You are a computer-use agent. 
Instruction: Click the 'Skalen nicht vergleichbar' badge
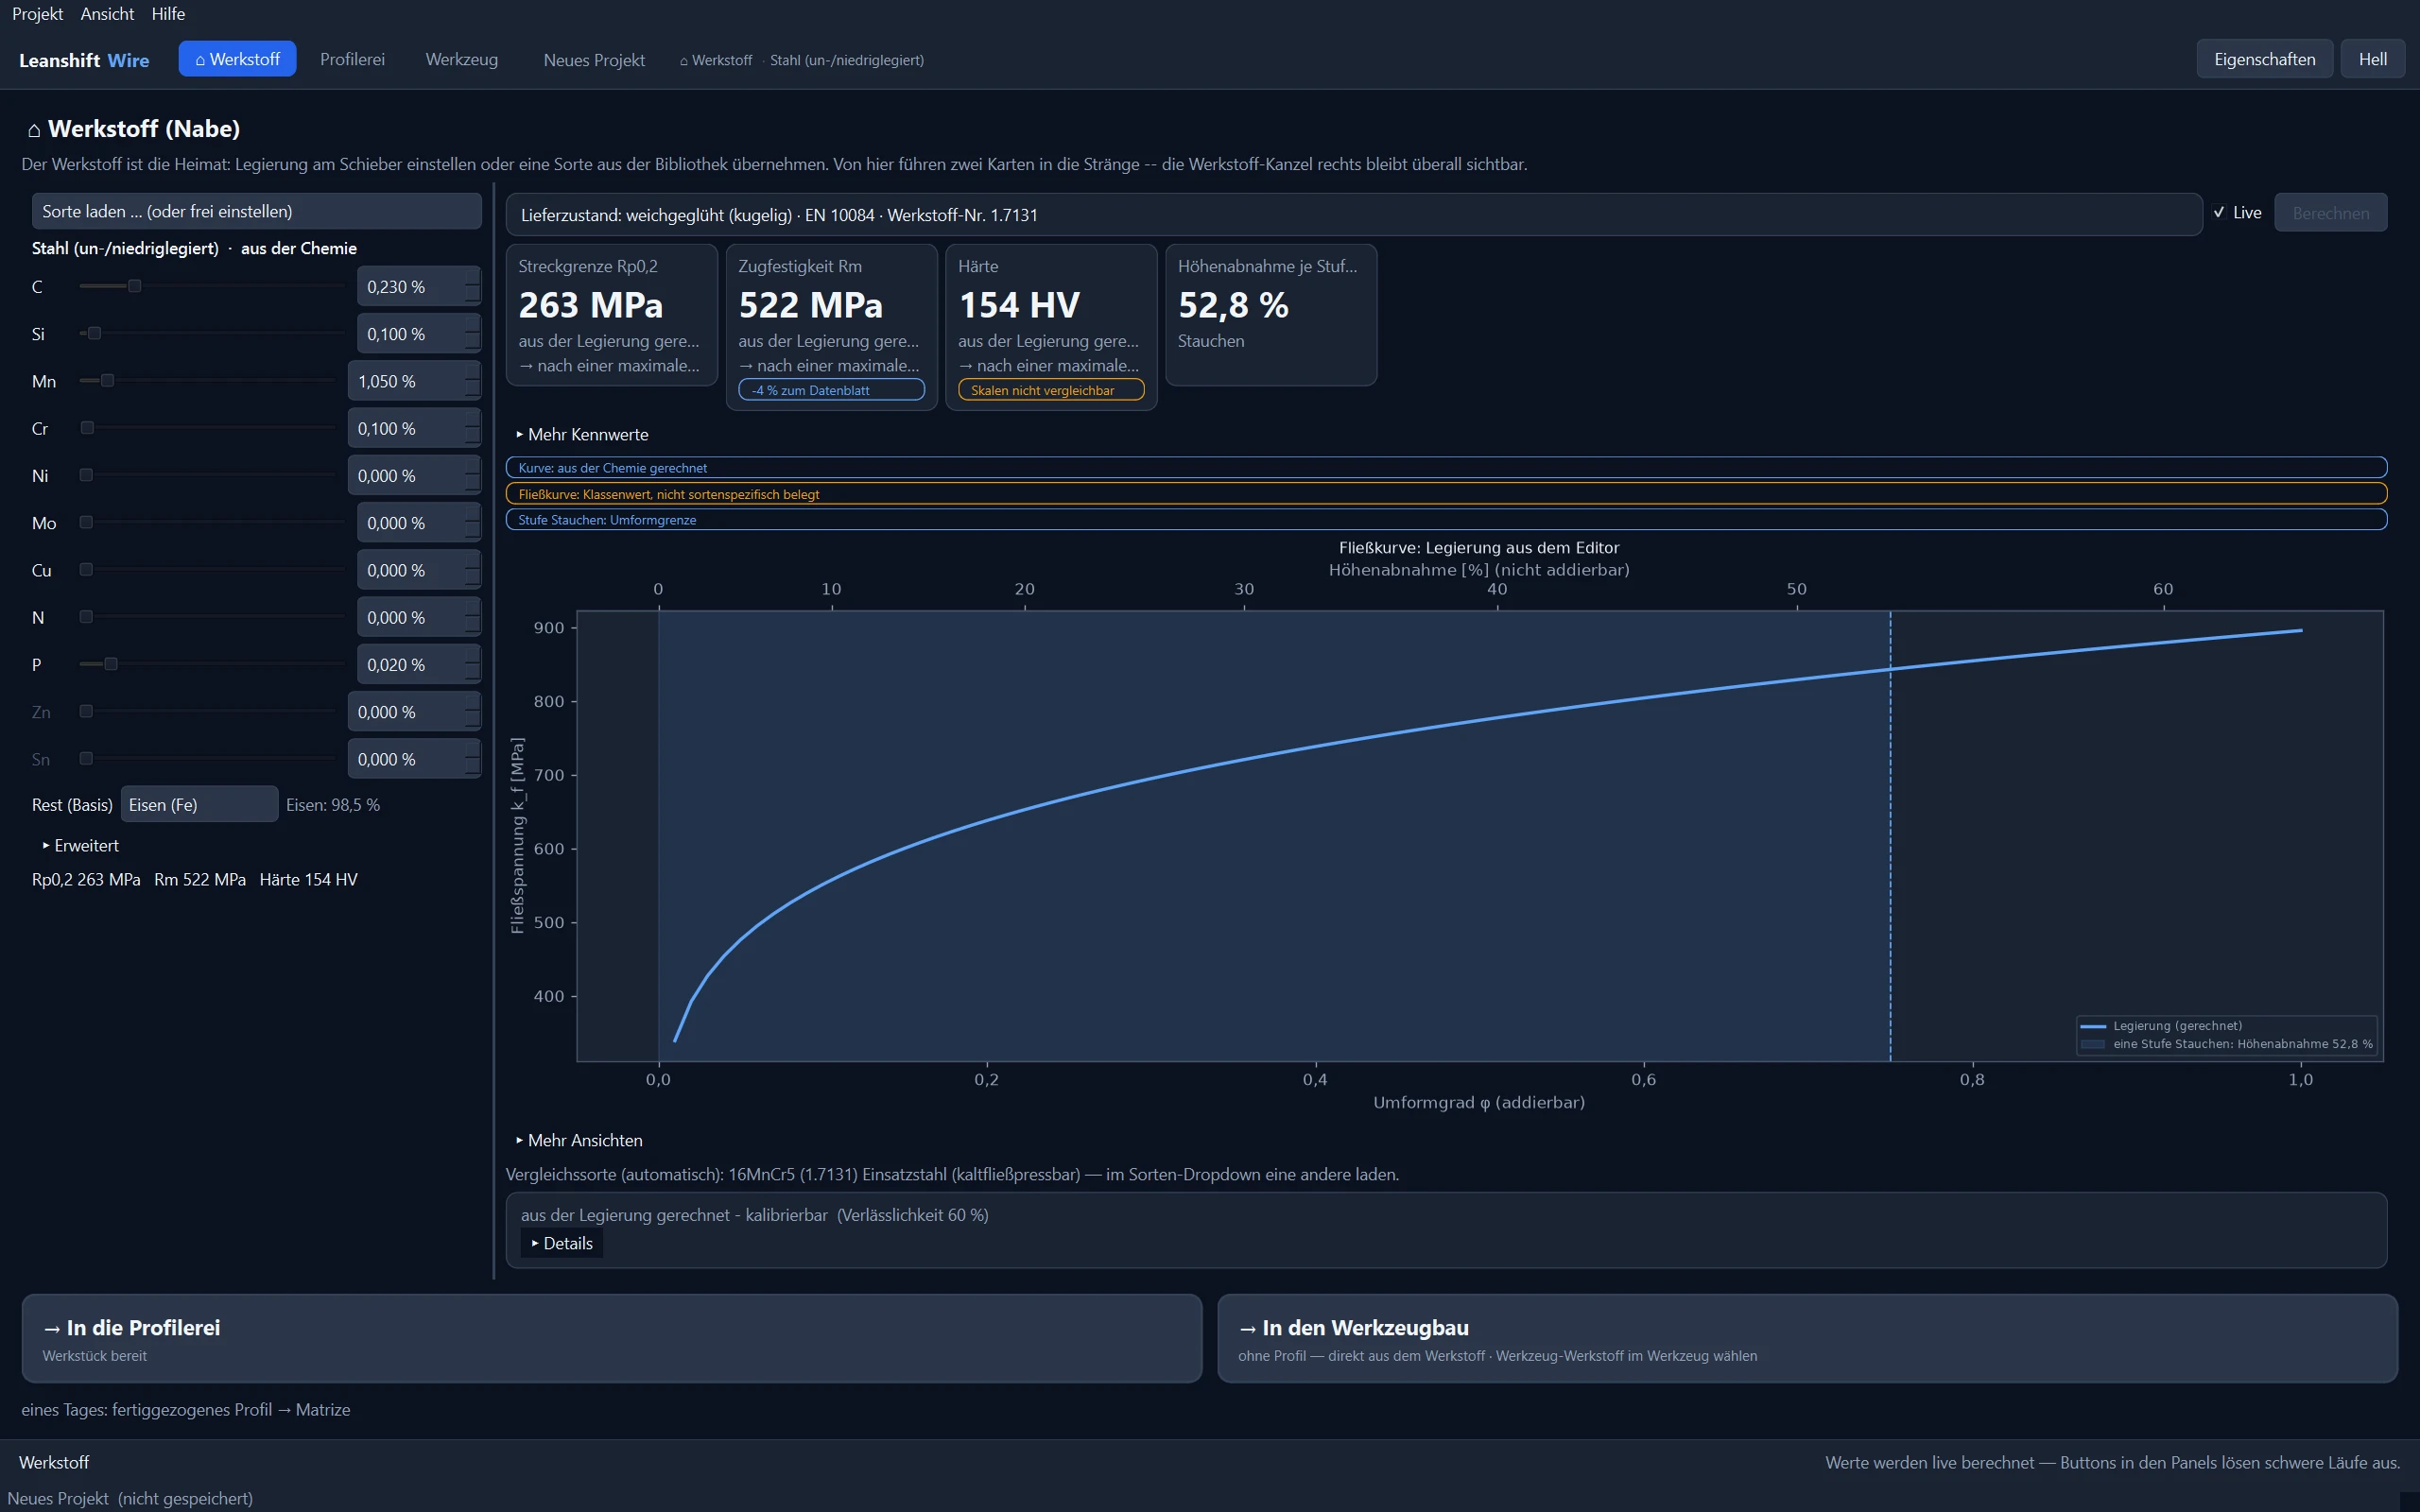point(1051,390)
